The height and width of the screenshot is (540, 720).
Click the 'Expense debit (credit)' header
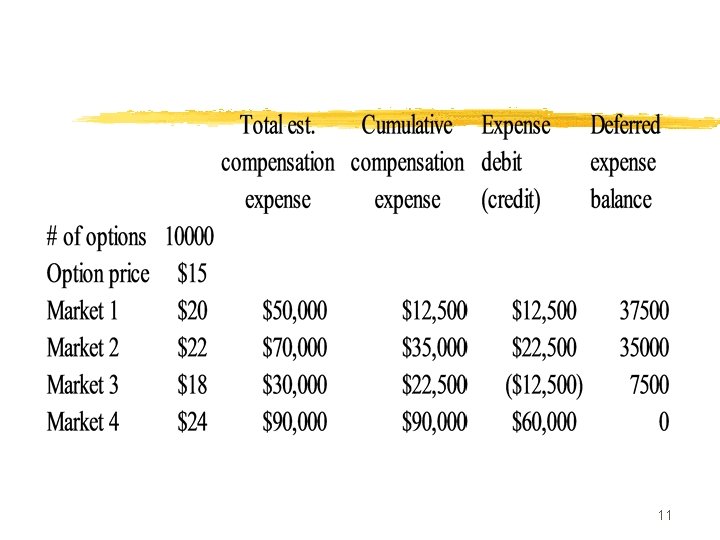[516, 162]
